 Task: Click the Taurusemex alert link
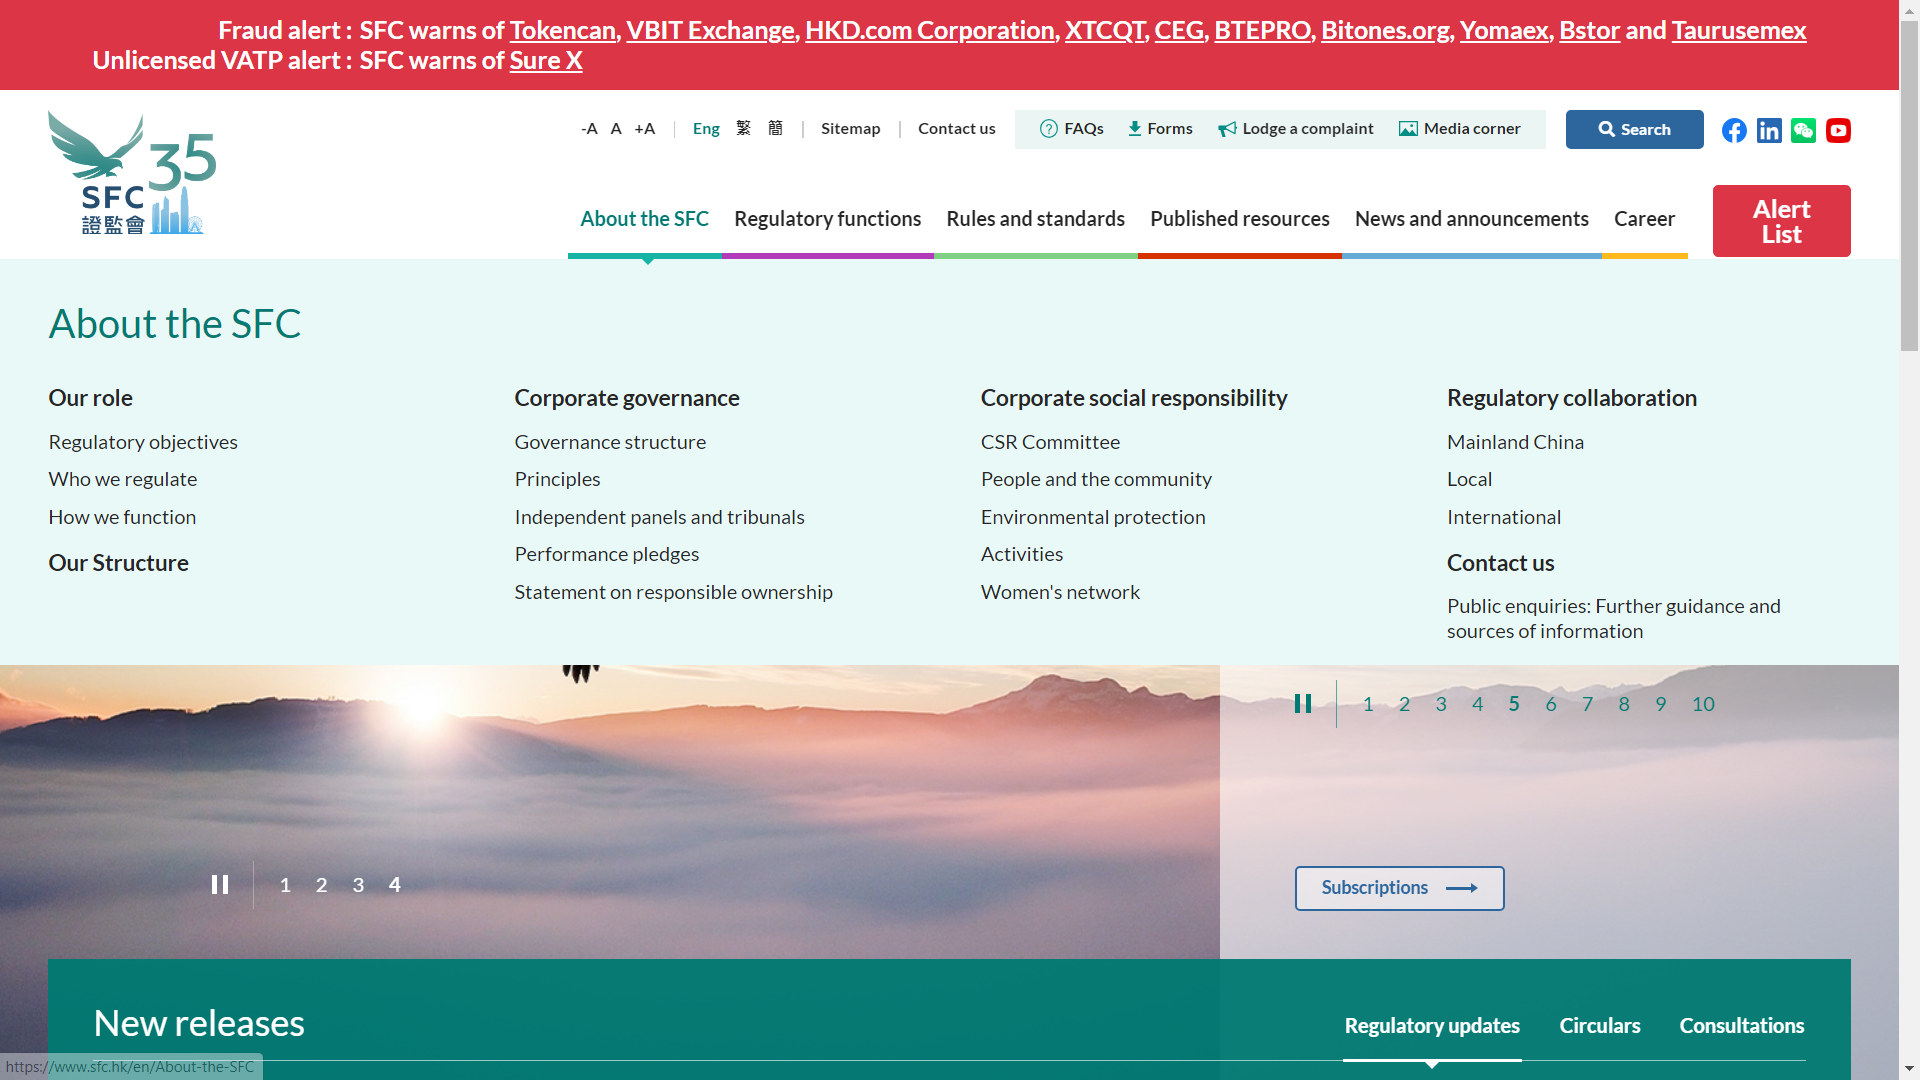1739,30
